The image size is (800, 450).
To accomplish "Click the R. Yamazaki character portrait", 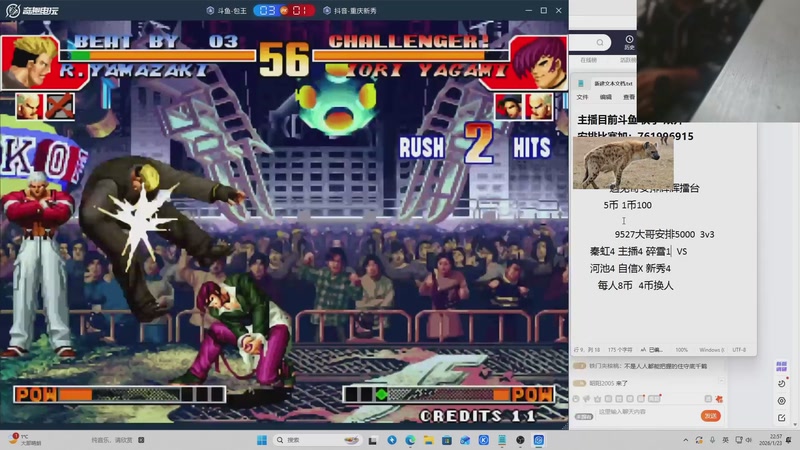I will coord(30,62).
